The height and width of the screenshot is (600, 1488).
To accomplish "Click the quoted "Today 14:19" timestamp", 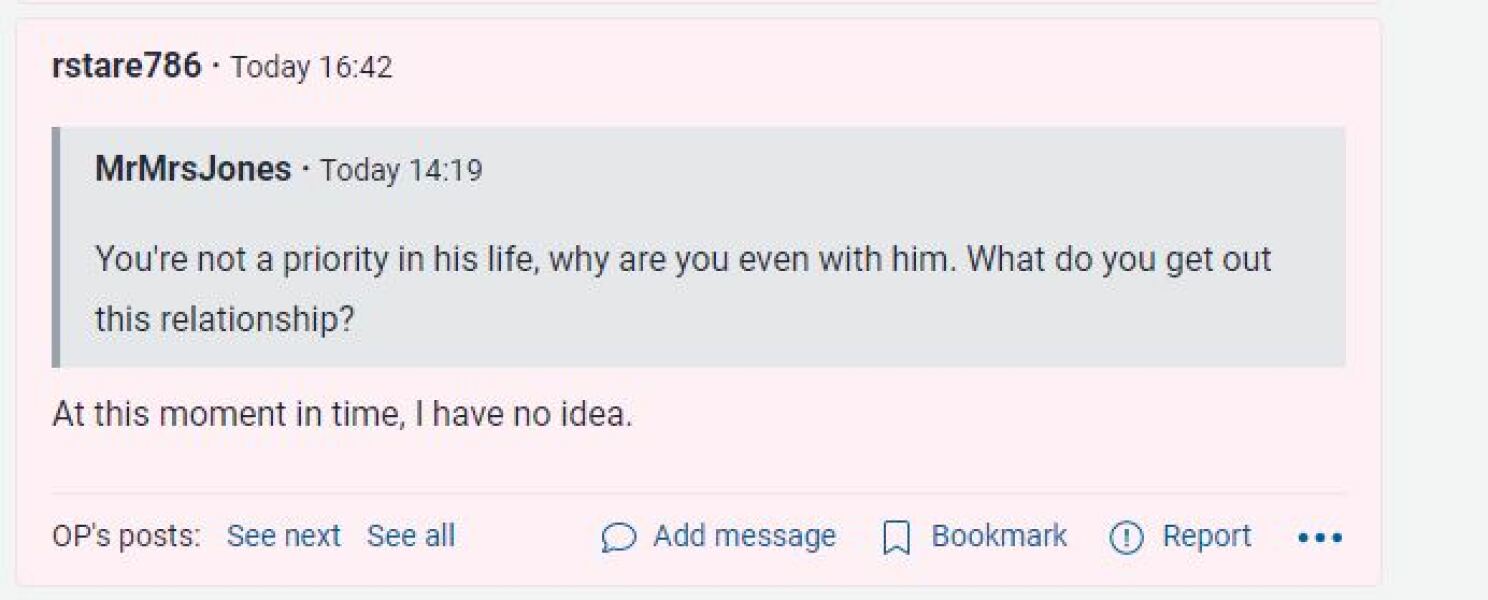I will click(401, 170).
